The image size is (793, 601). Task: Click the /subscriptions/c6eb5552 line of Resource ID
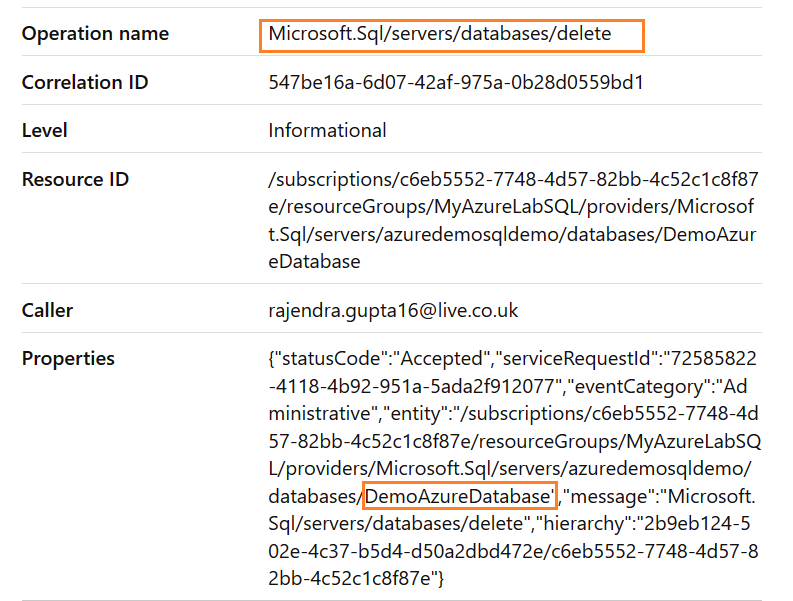click(x=513, y=180)
